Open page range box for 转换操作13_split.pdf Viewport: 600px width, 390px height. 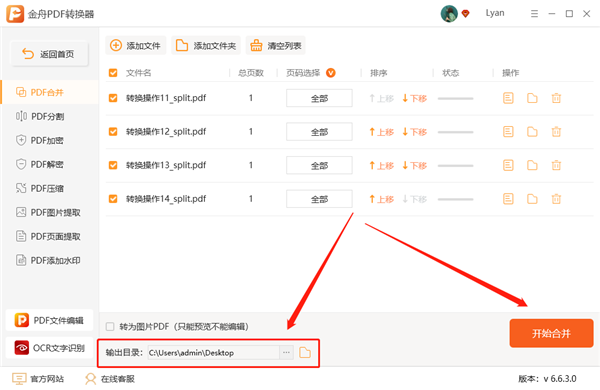319,165
